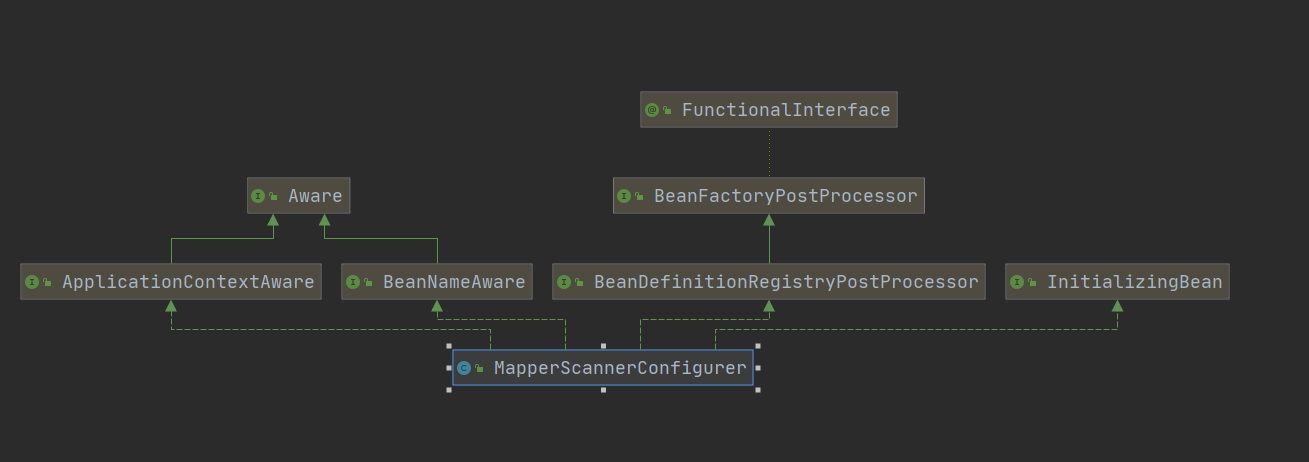Screen dimensions: 1309x462
Task: Select the BeanNameAware node
Action: pos(437,282)
